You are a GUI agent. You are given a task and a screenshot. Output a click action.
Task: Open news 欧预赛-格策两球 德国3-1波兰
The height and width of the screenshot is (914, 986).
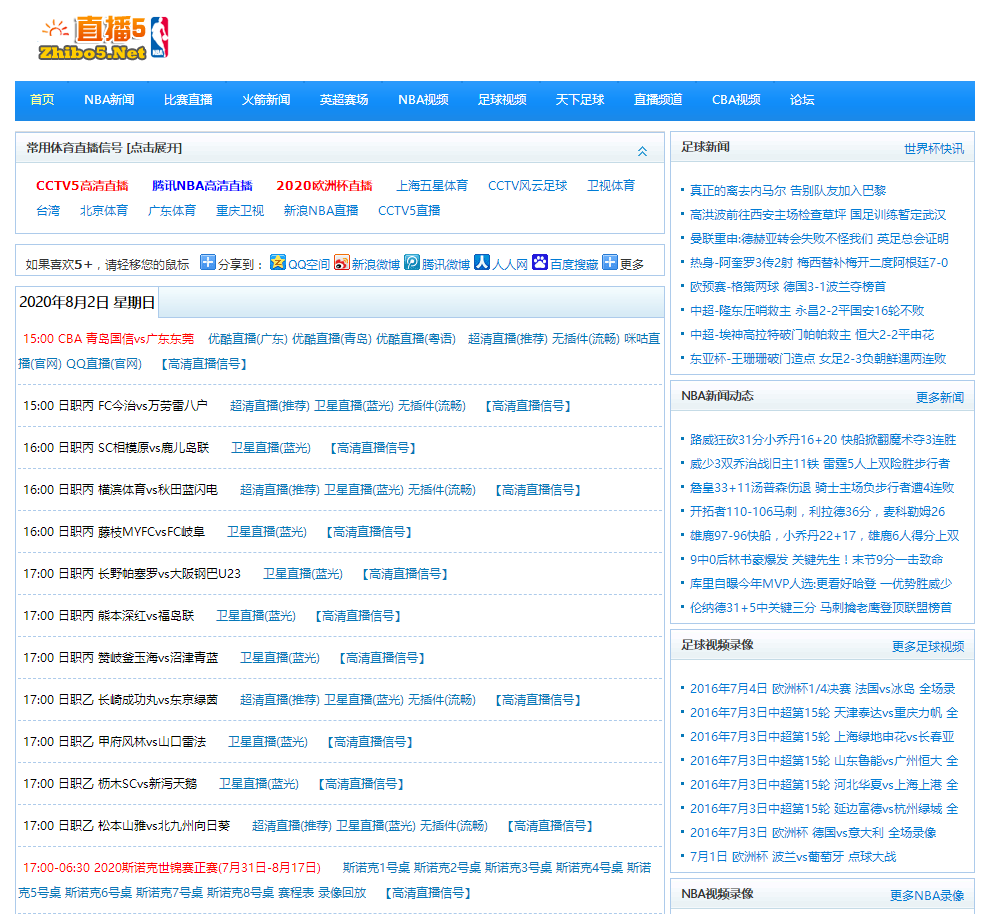click(x=788, y=286)
